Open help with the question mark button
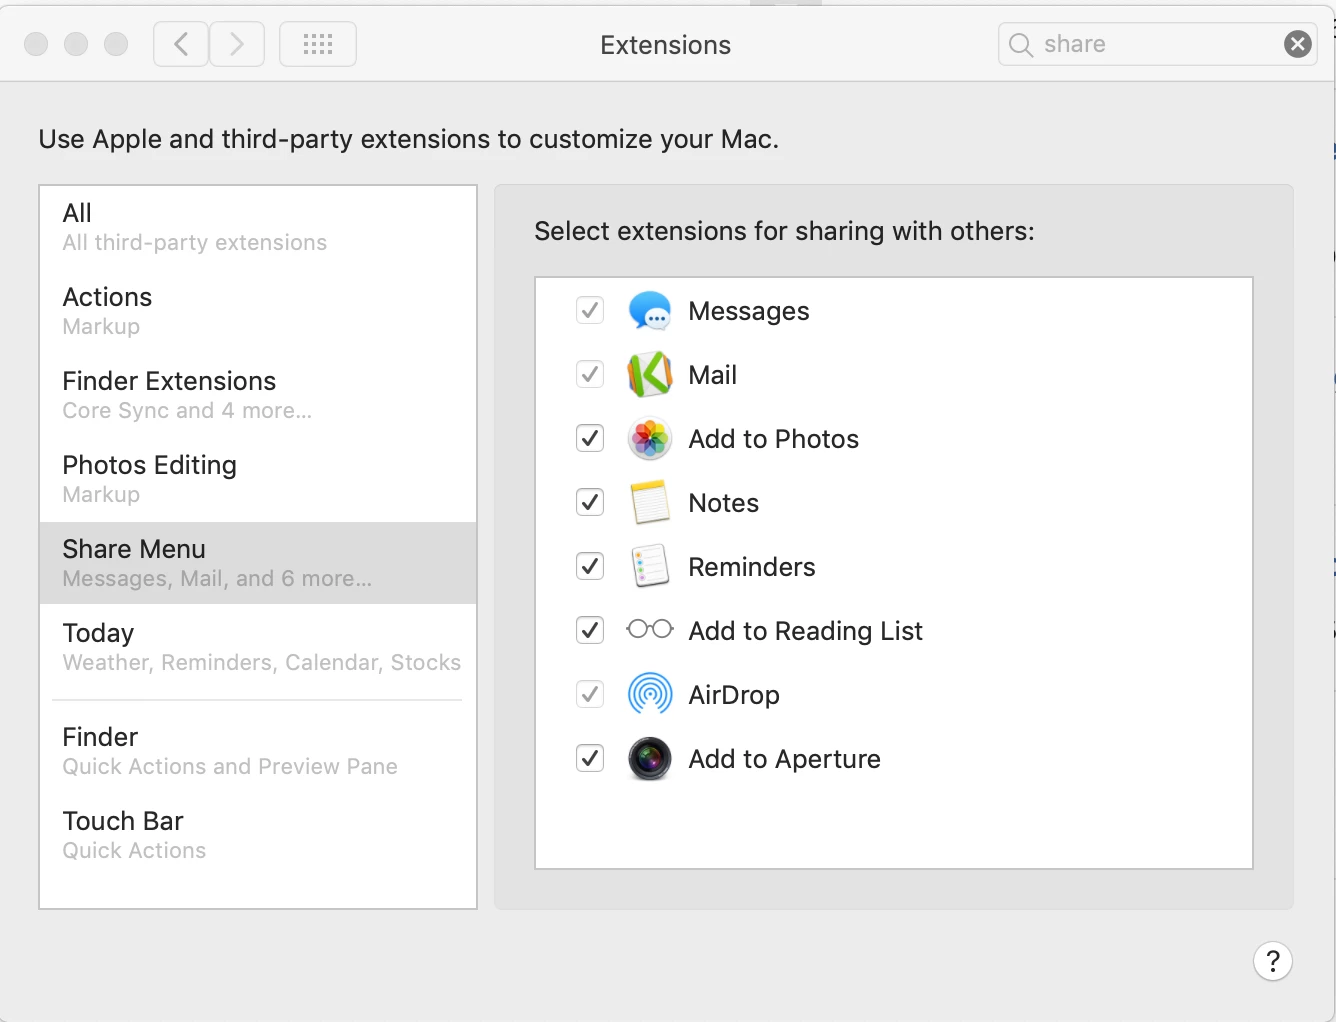 click(1273, 961)
